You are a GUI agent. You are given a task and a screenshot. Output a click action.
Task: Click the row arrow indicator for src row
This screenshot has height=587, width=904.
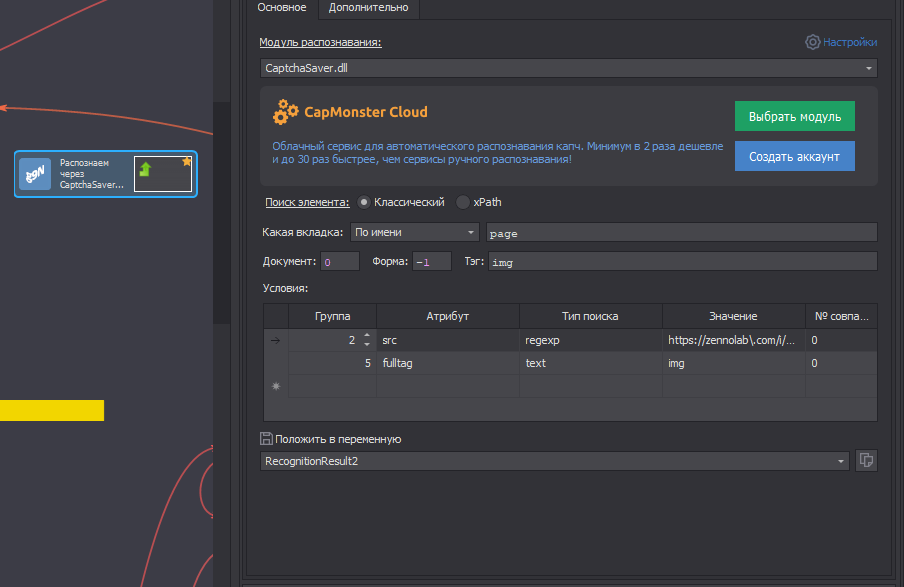pyautogui.click(x=276, y=340)
